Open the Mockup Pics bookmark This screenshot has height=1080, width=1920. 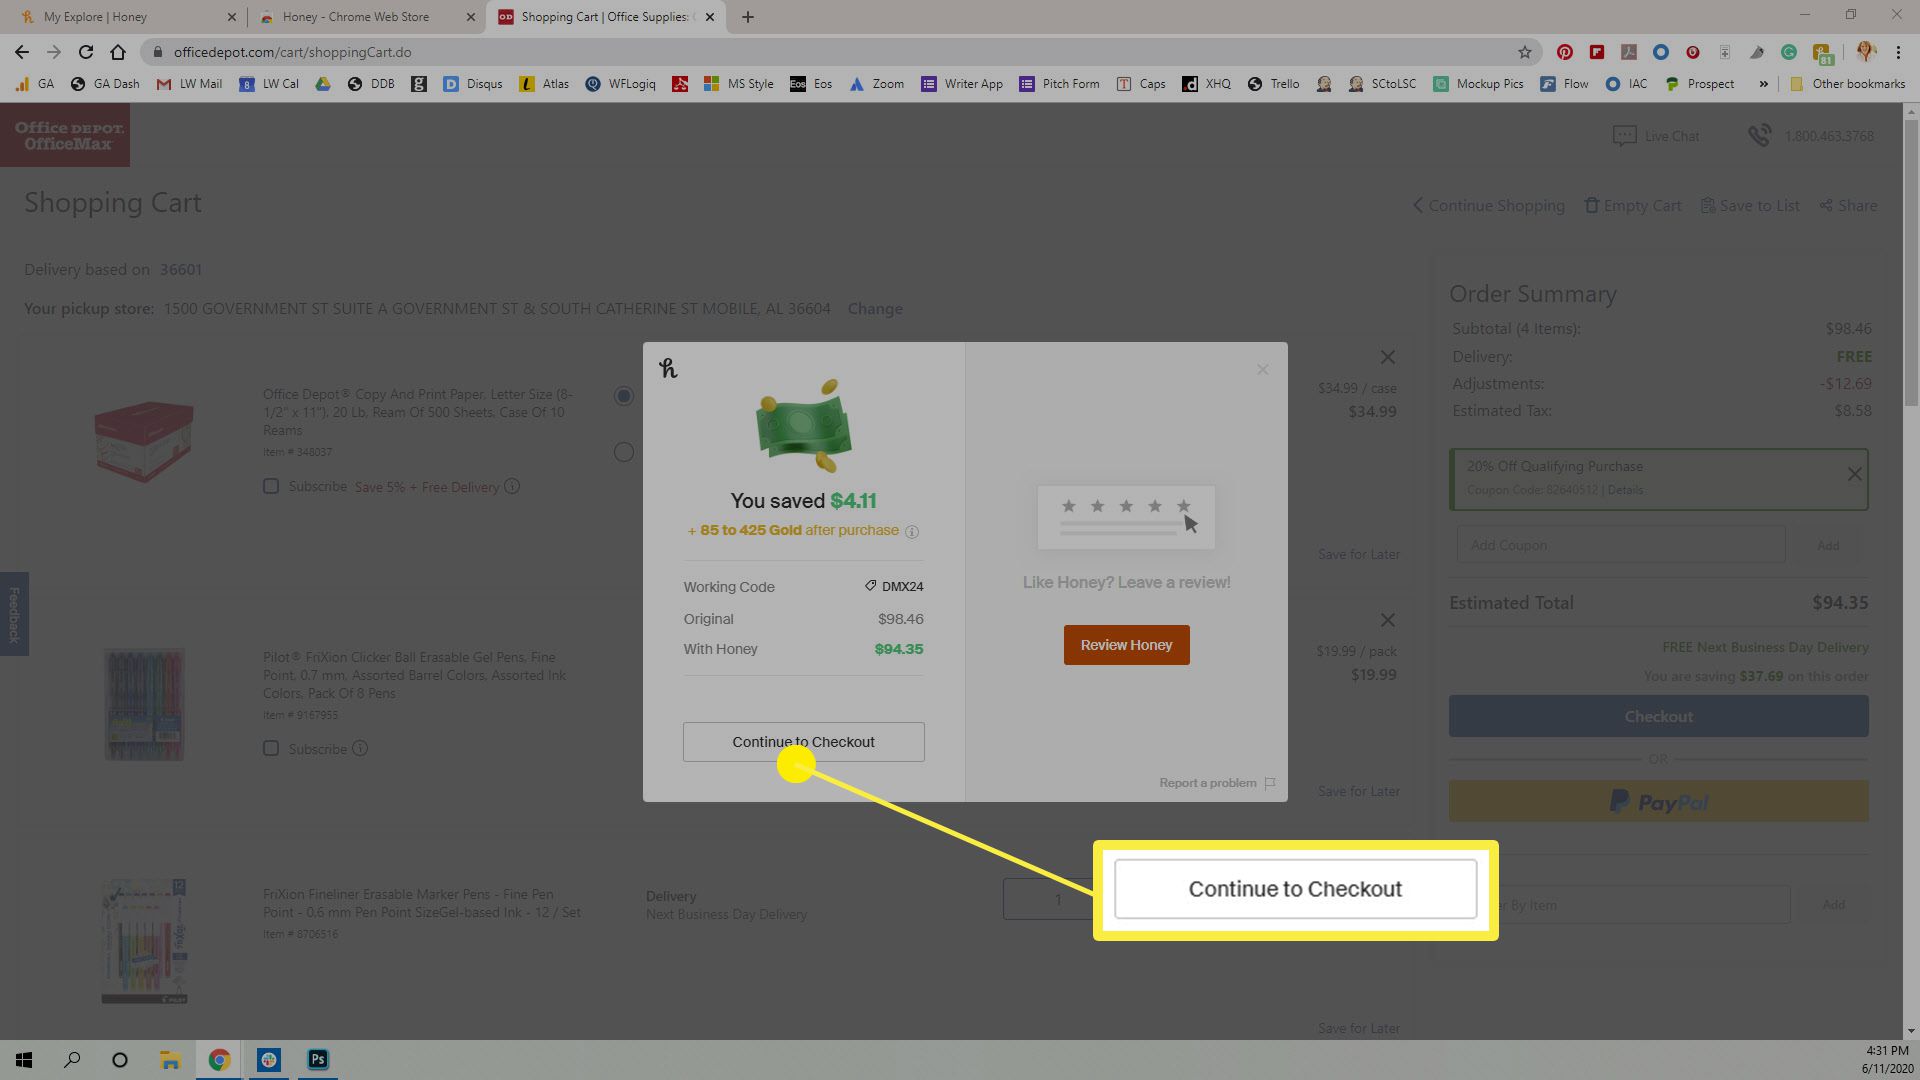(1478, 84)
